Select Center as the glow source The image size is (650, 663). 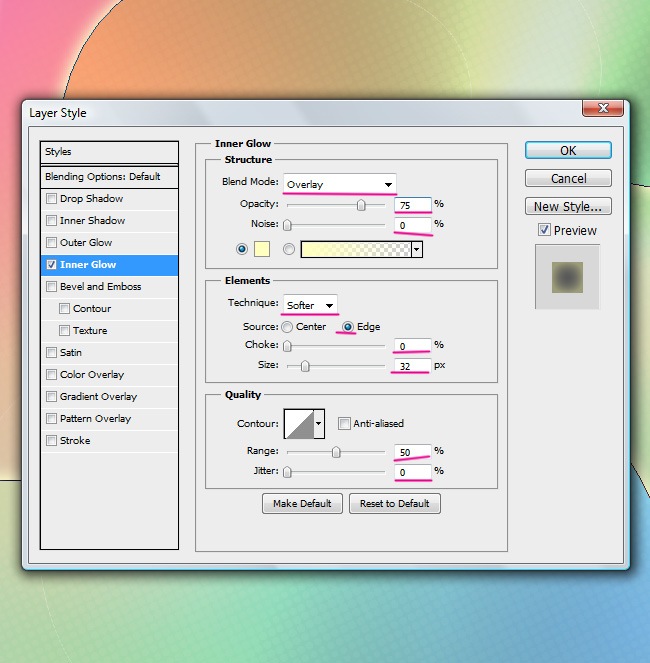[x=287, y=327]
